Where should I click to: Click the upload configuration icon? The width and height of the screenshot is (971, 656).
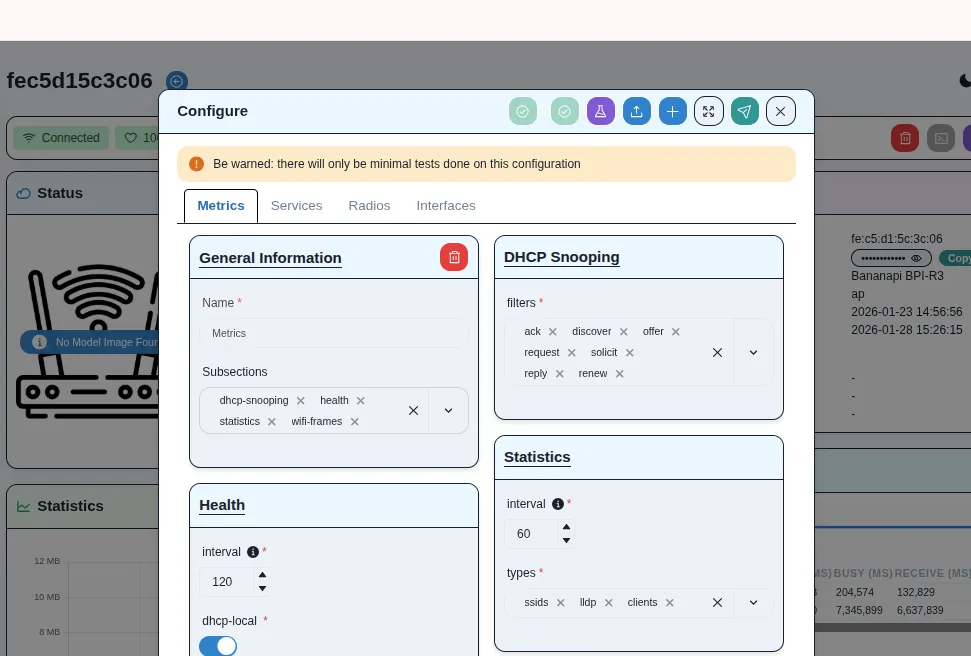click(x=637, y=111)
